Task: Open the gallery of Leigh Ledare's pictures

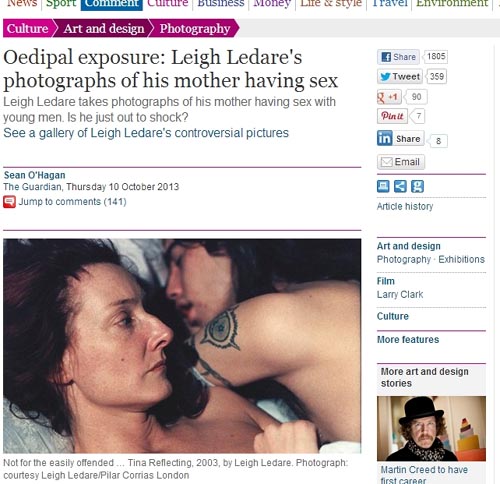Action: (146, 133)
